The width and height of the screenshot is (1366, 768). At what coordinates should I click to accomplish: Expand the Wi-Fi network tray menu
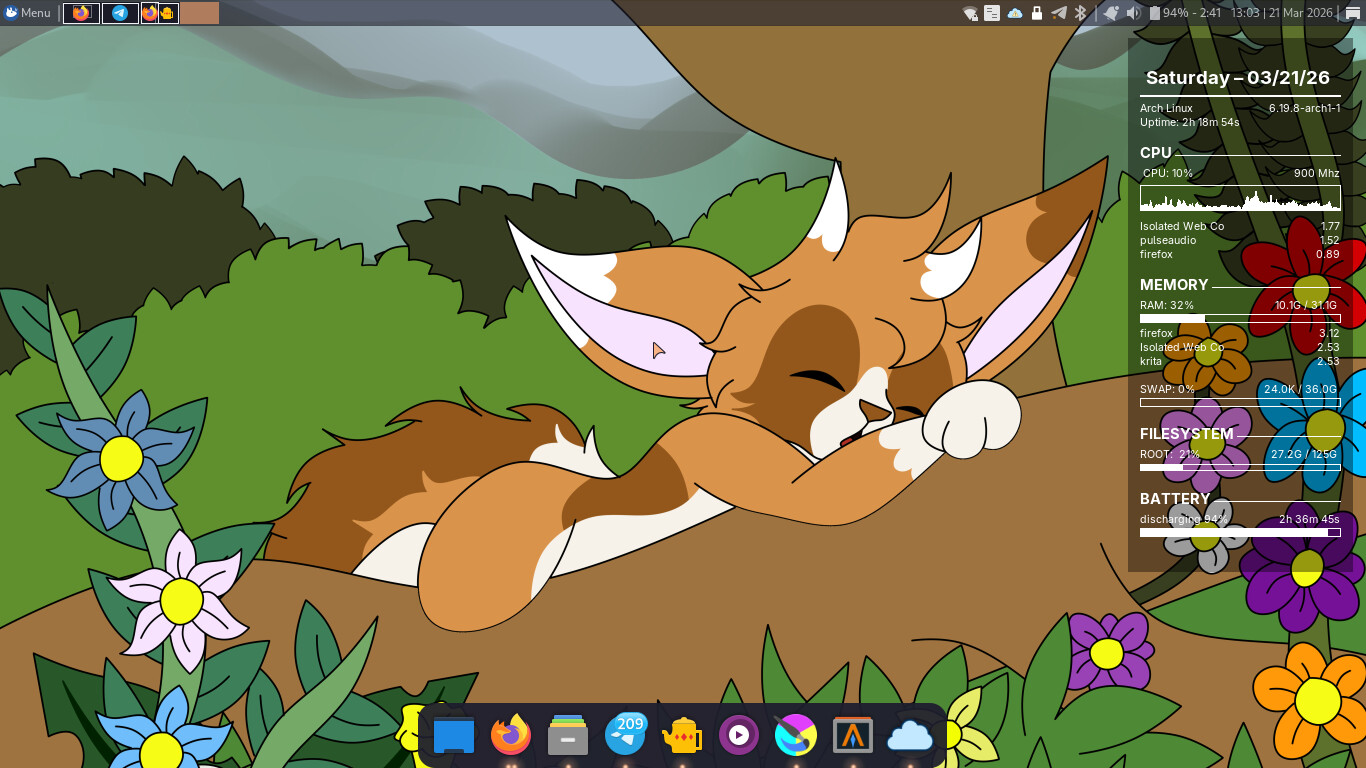(969, 13)
